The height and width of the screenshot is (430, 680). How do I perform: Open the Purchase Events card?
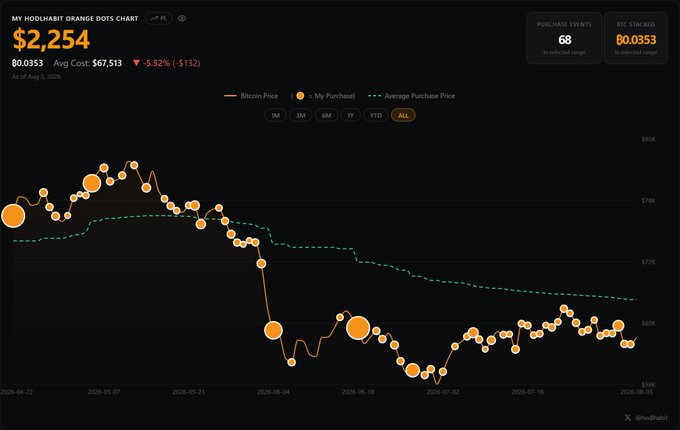564,38
